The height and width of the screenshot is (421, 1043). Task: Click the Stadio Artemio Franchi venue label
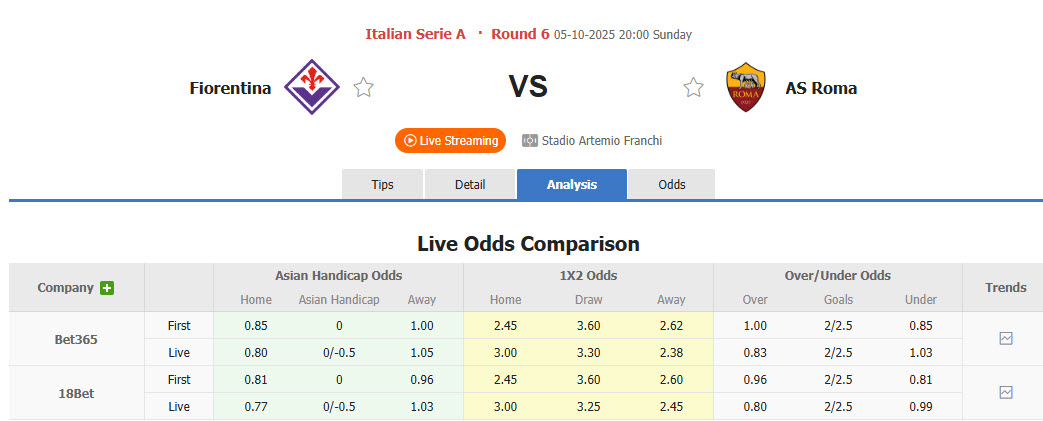click(x=602, y=141)
